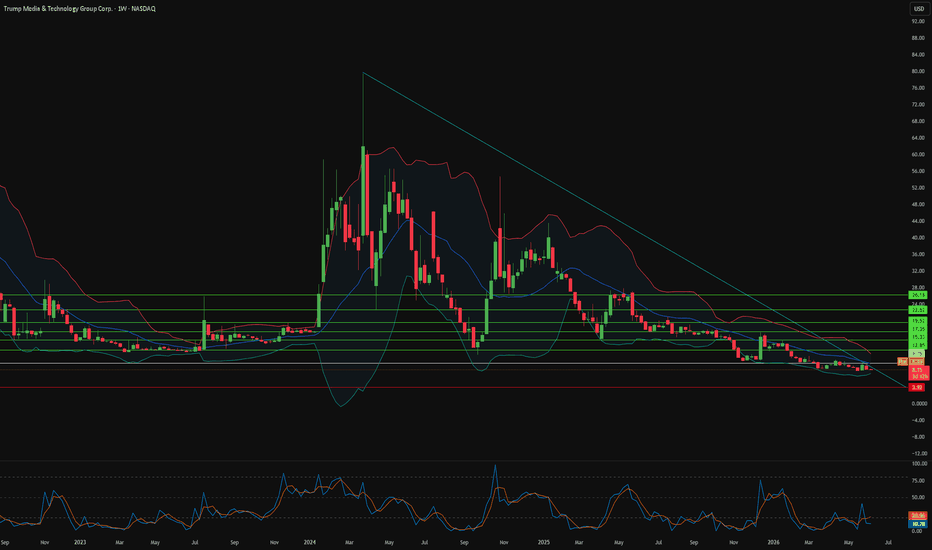Image resolution: width=932 pixels, height=550 pixels.
Task: Click the 50.00 oscillator scale label
Action: click(918, 498)
